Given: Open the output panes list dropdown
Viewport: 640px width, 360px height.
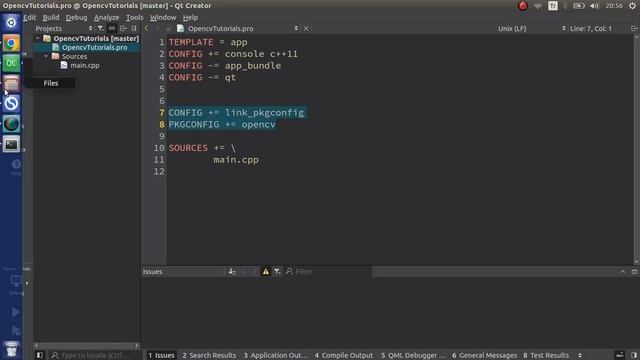Looking at the screenshot, I should [580, 356].
